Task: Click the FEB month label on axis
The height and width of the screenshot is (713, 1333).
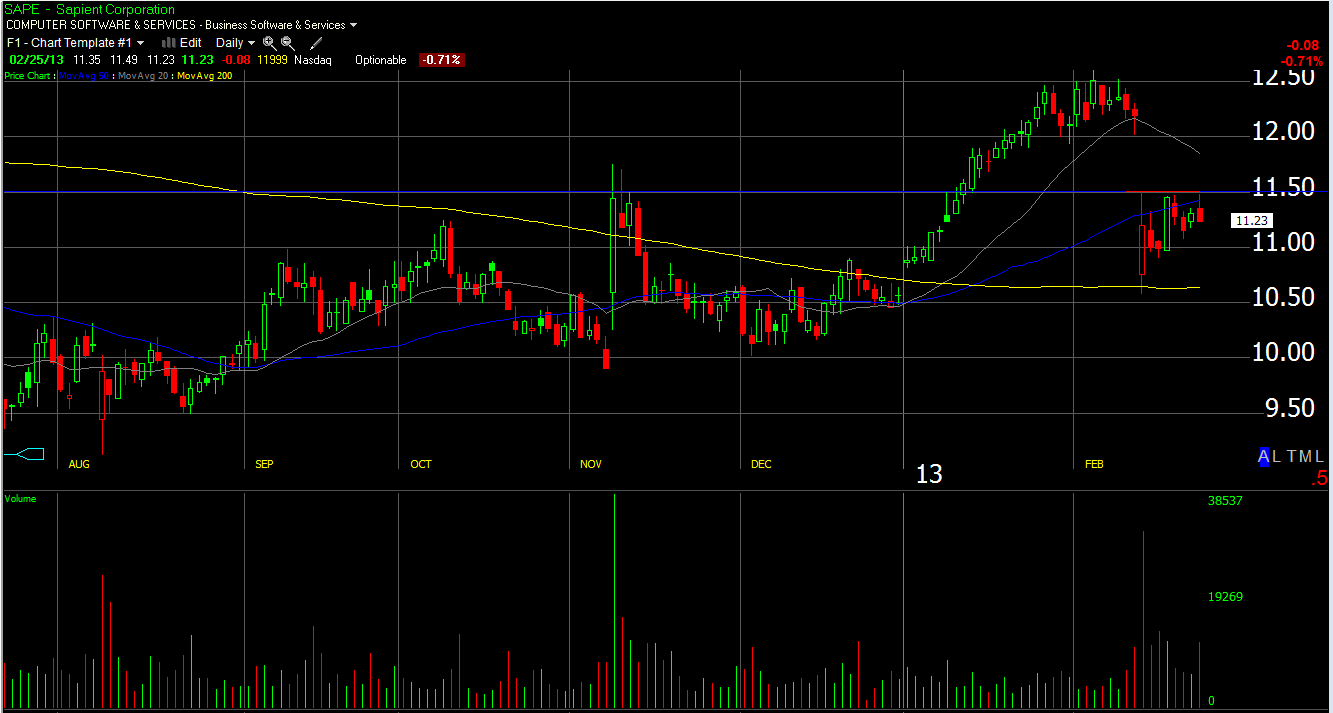Action: [1094, 464]
